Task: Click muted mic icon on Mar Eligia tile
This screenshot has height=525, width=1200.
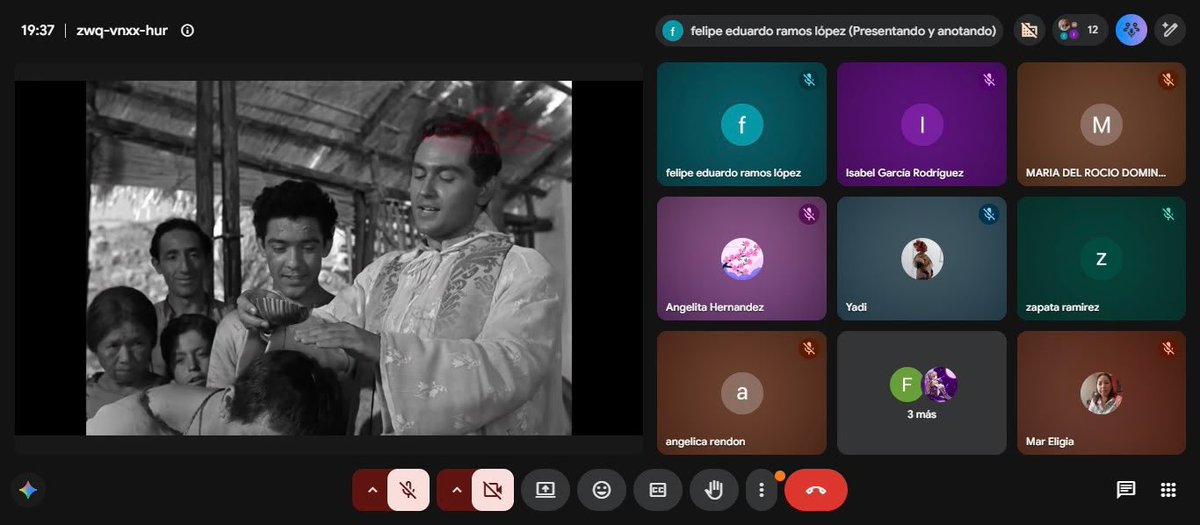Action: pos(1168,348)
